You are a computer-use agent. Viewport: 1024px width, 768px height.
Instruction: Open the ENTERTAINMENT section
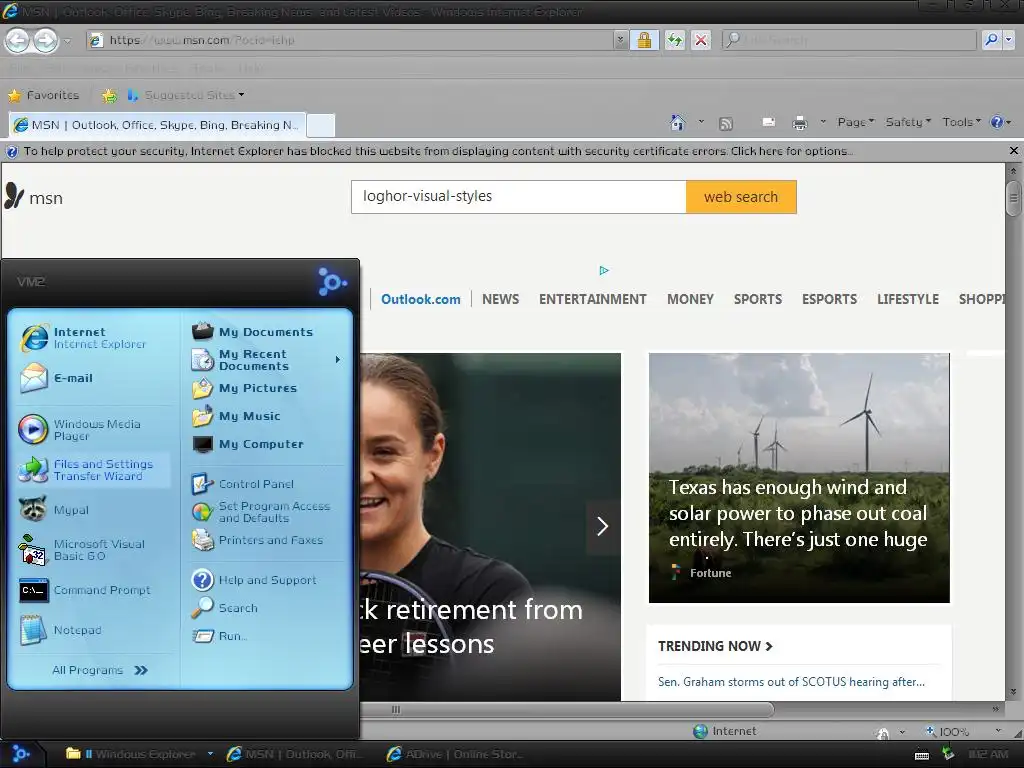pyautogui.click(x=592, y=299)
